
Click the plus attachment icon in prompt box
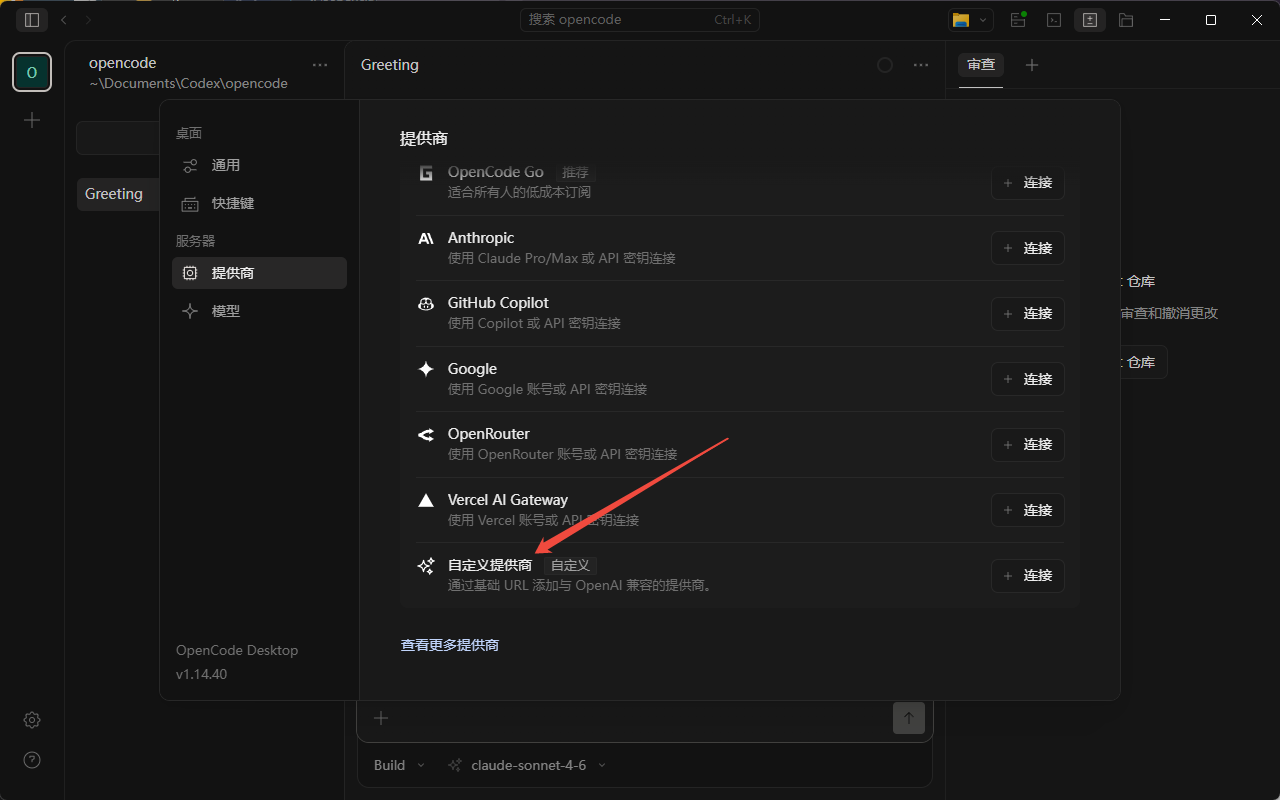tap(381, 717)
